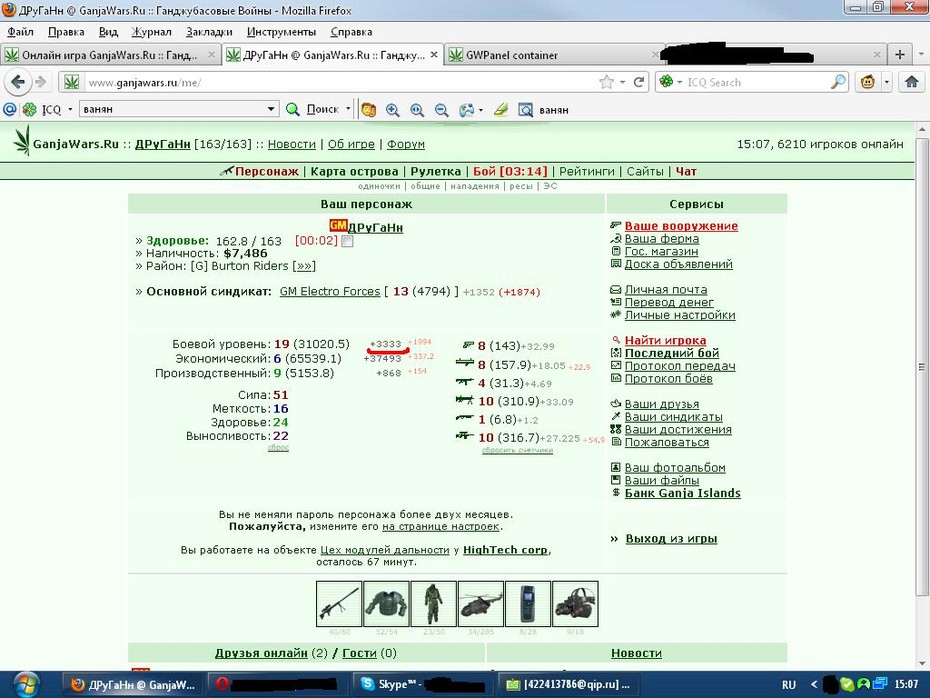Click the highlighter pen toolbar icon
930x698 pixels.
point(501,109)
